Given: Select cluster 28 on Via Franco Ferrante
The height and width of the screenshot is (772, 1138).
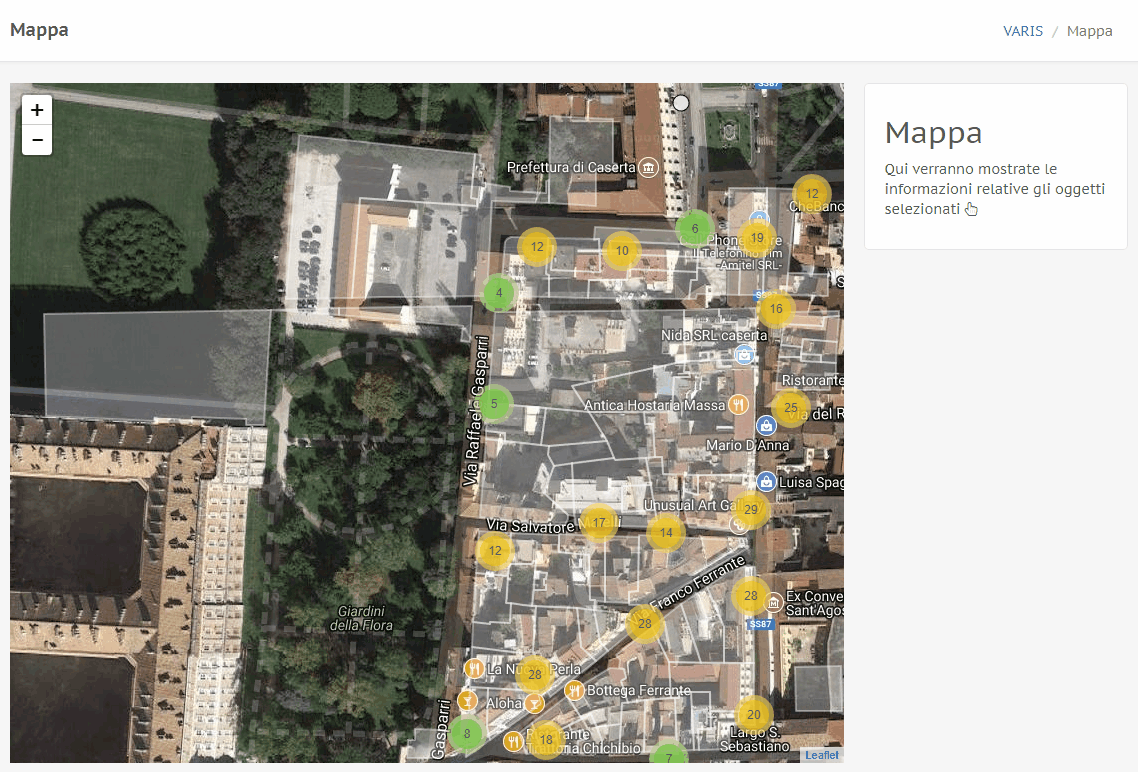Looking at the screenshot, I should pos(644,623).
